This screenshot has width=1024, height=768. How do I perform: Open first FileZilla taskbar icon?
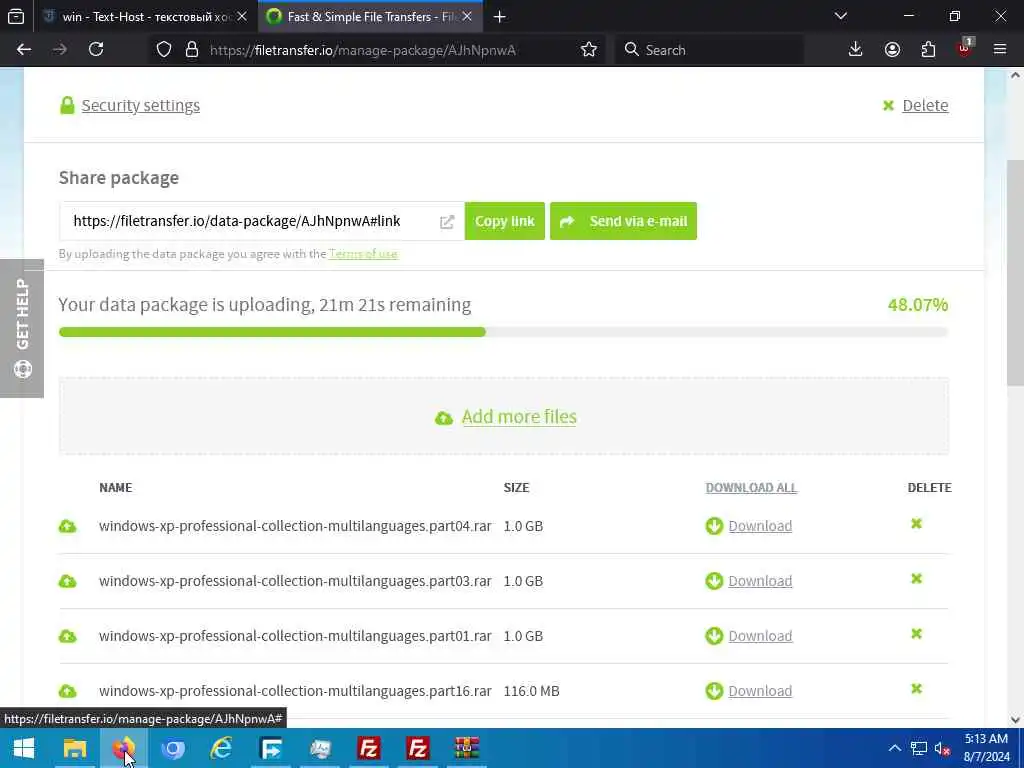pos(369,748)
